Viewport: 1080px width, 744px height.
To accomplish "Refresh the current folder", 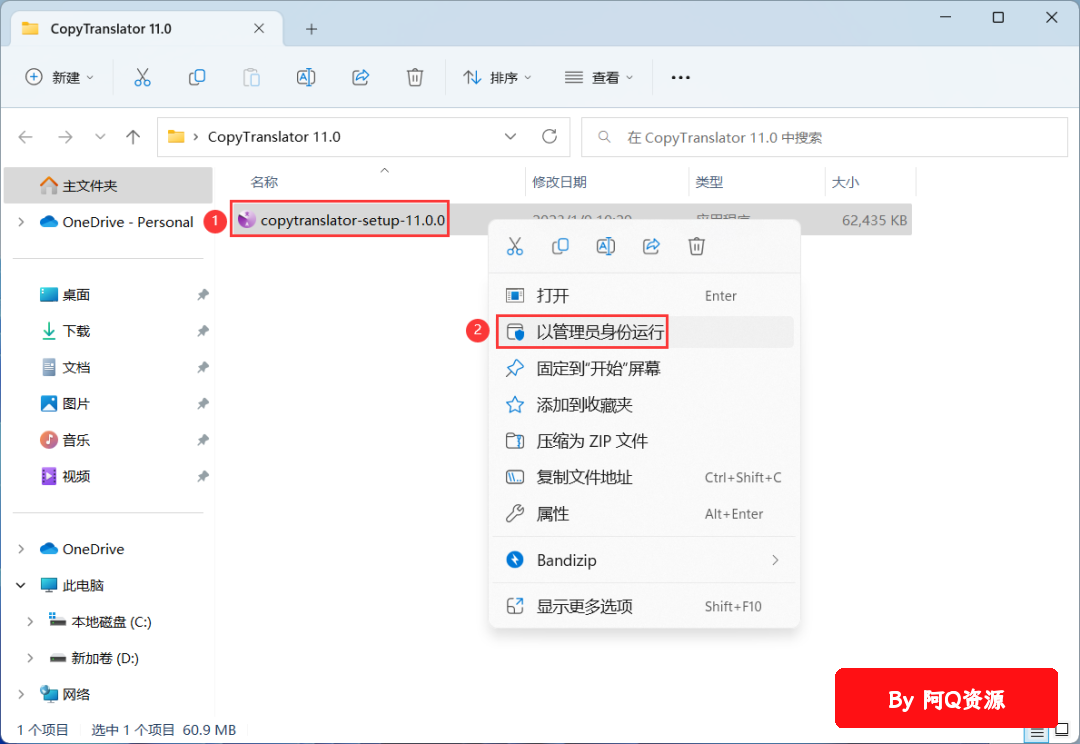I will (549, 136).
